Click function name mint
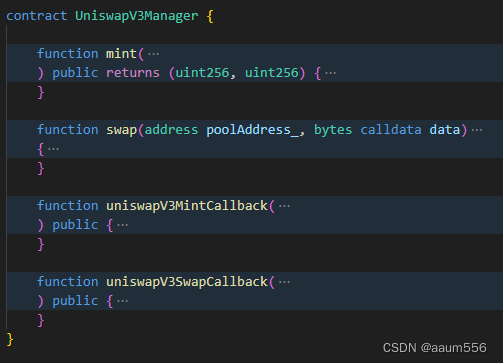503x363 pixels. (121, 54)
